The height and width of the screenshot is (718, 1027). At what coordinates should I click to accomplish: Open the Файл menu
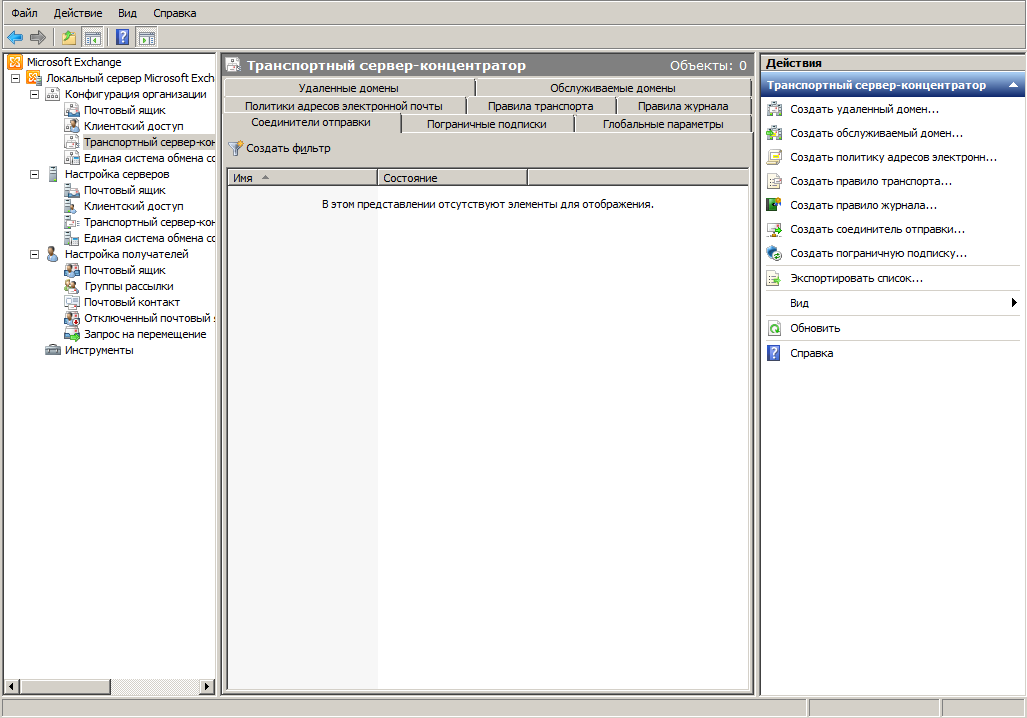pyautogui.click(x=24, y=13)
